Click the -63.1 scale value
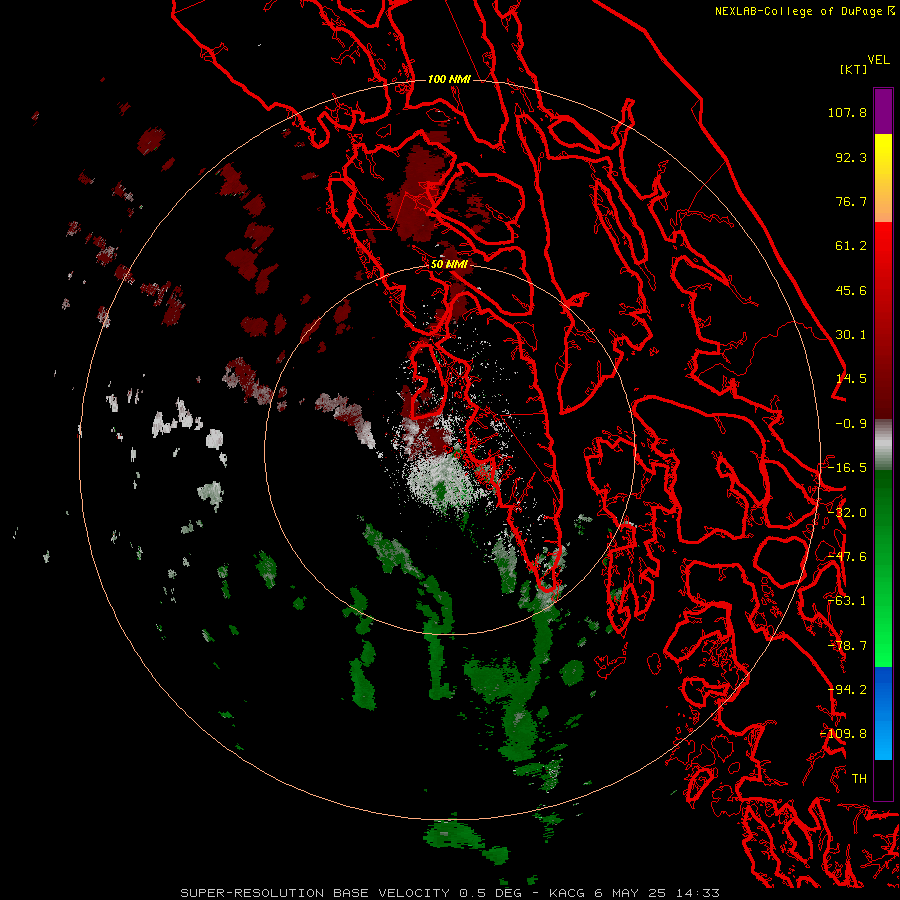 tap(847, 601)
